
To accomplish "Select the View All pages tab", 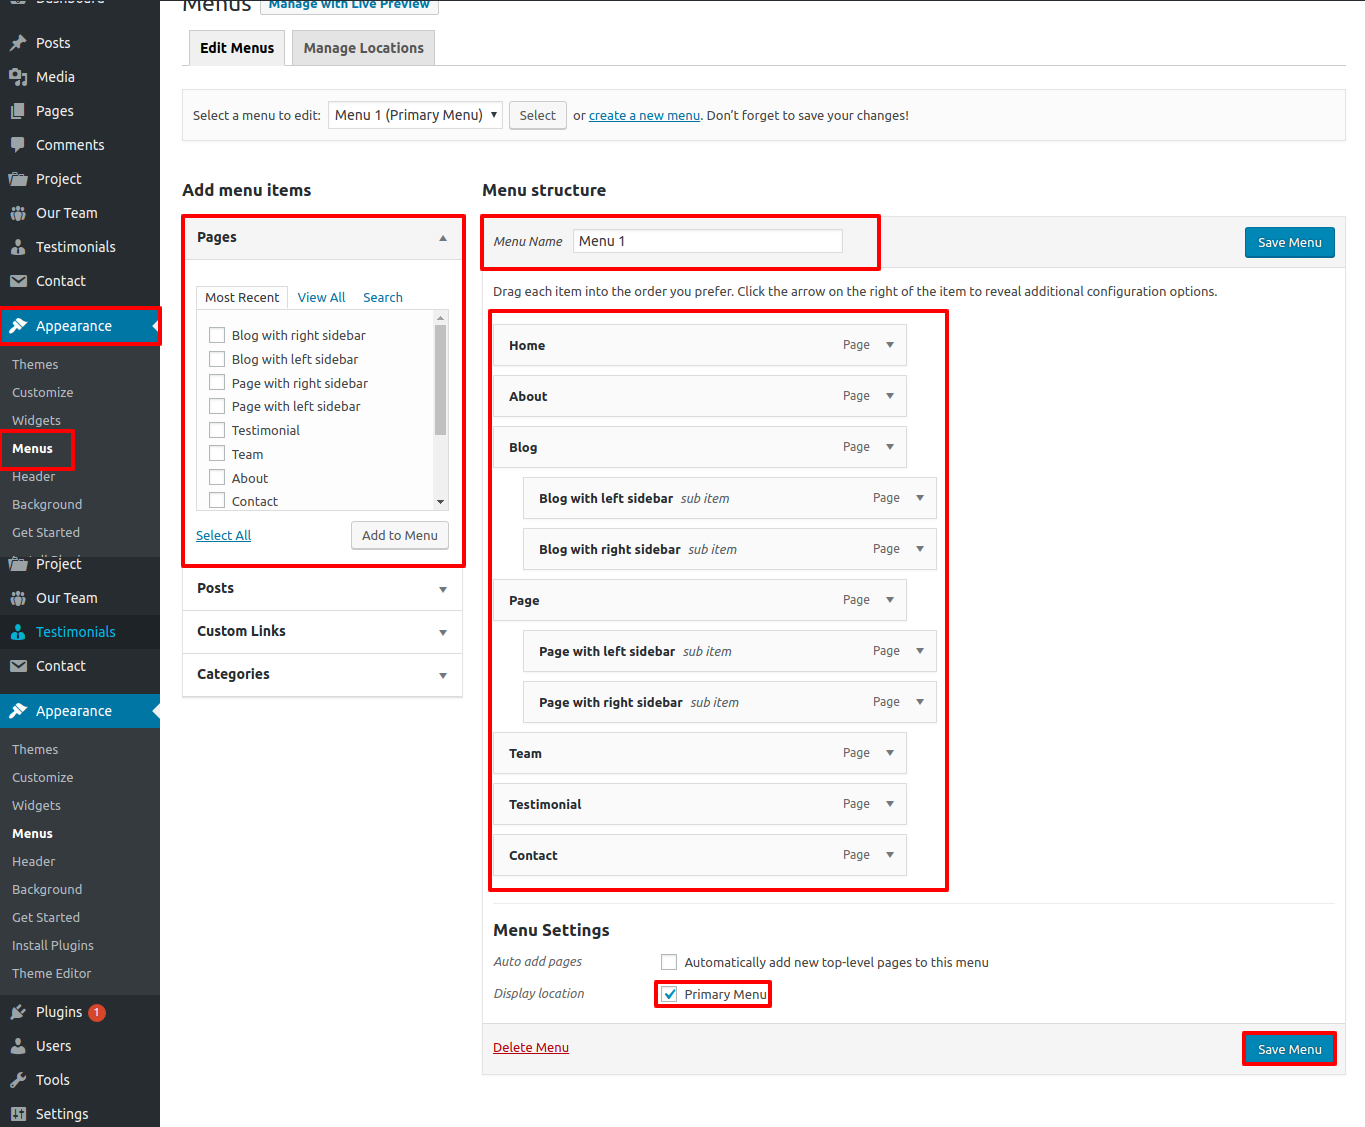I will [x=321, y=297].
